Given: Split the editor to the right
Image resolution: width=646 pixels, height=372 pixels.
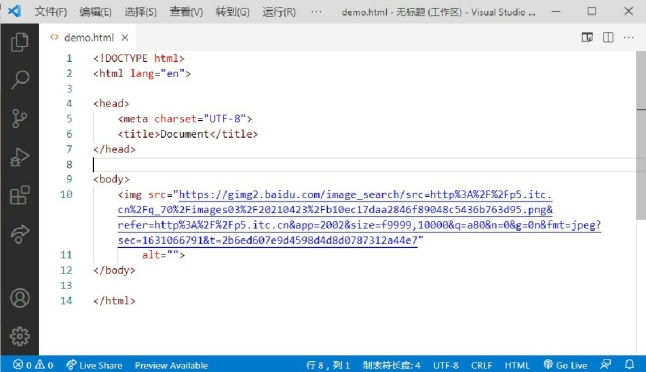Looking at the screenshot, I should pyautogui.click(x=608, y=37).
